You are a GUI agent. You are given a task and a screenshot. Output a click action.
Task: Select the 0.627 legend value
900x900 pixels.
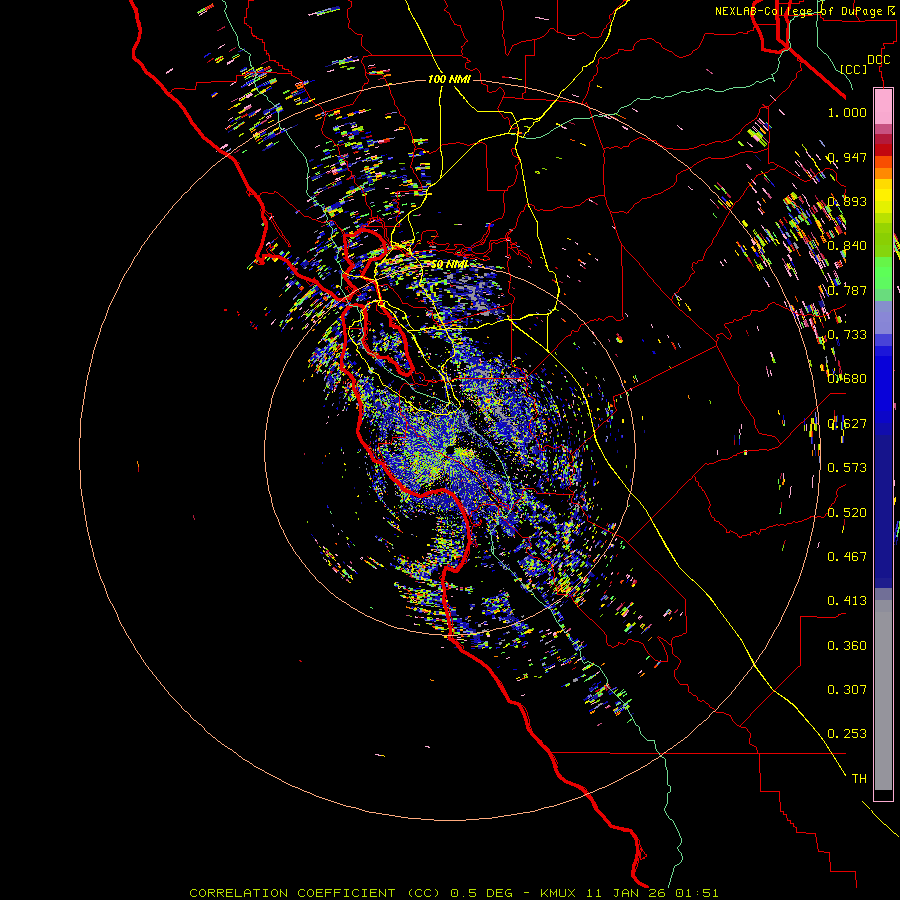847,424
